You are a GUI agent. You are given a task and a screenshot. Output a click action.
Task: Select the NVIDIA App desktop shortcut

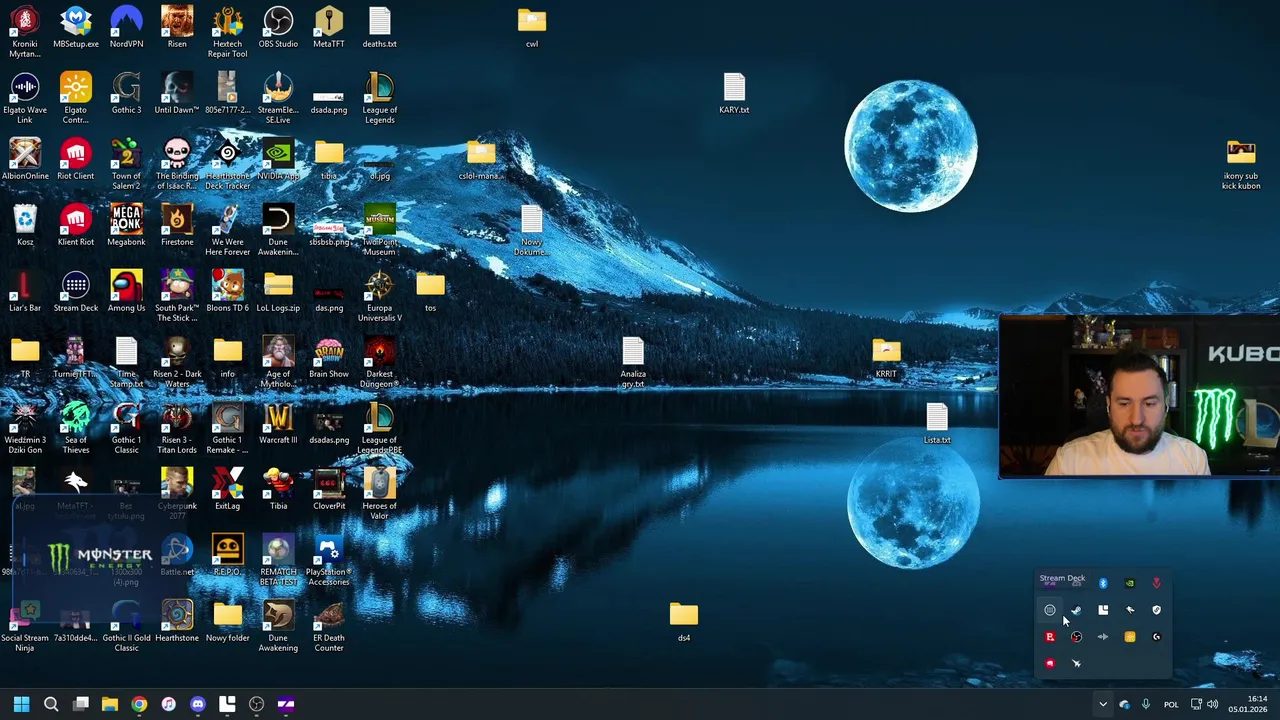pos(278,159)
